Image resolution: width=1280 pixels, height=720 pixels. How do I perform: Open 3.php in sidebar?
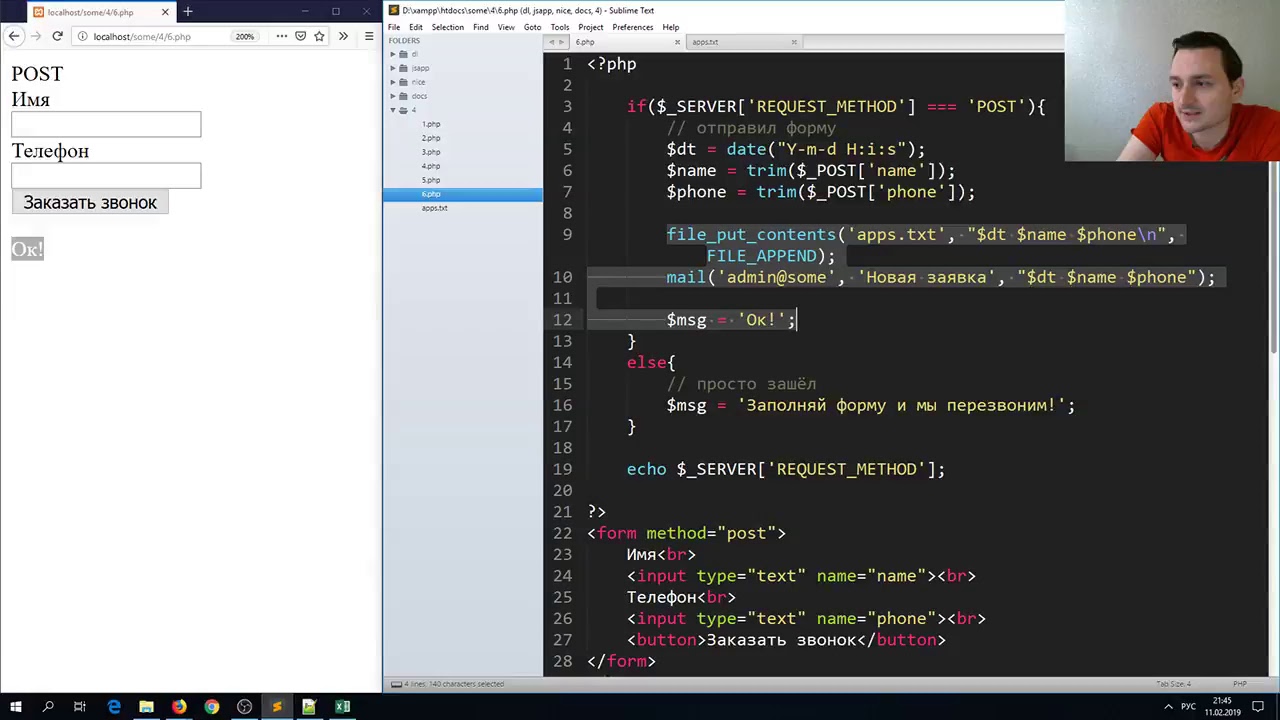click(431, 152)
